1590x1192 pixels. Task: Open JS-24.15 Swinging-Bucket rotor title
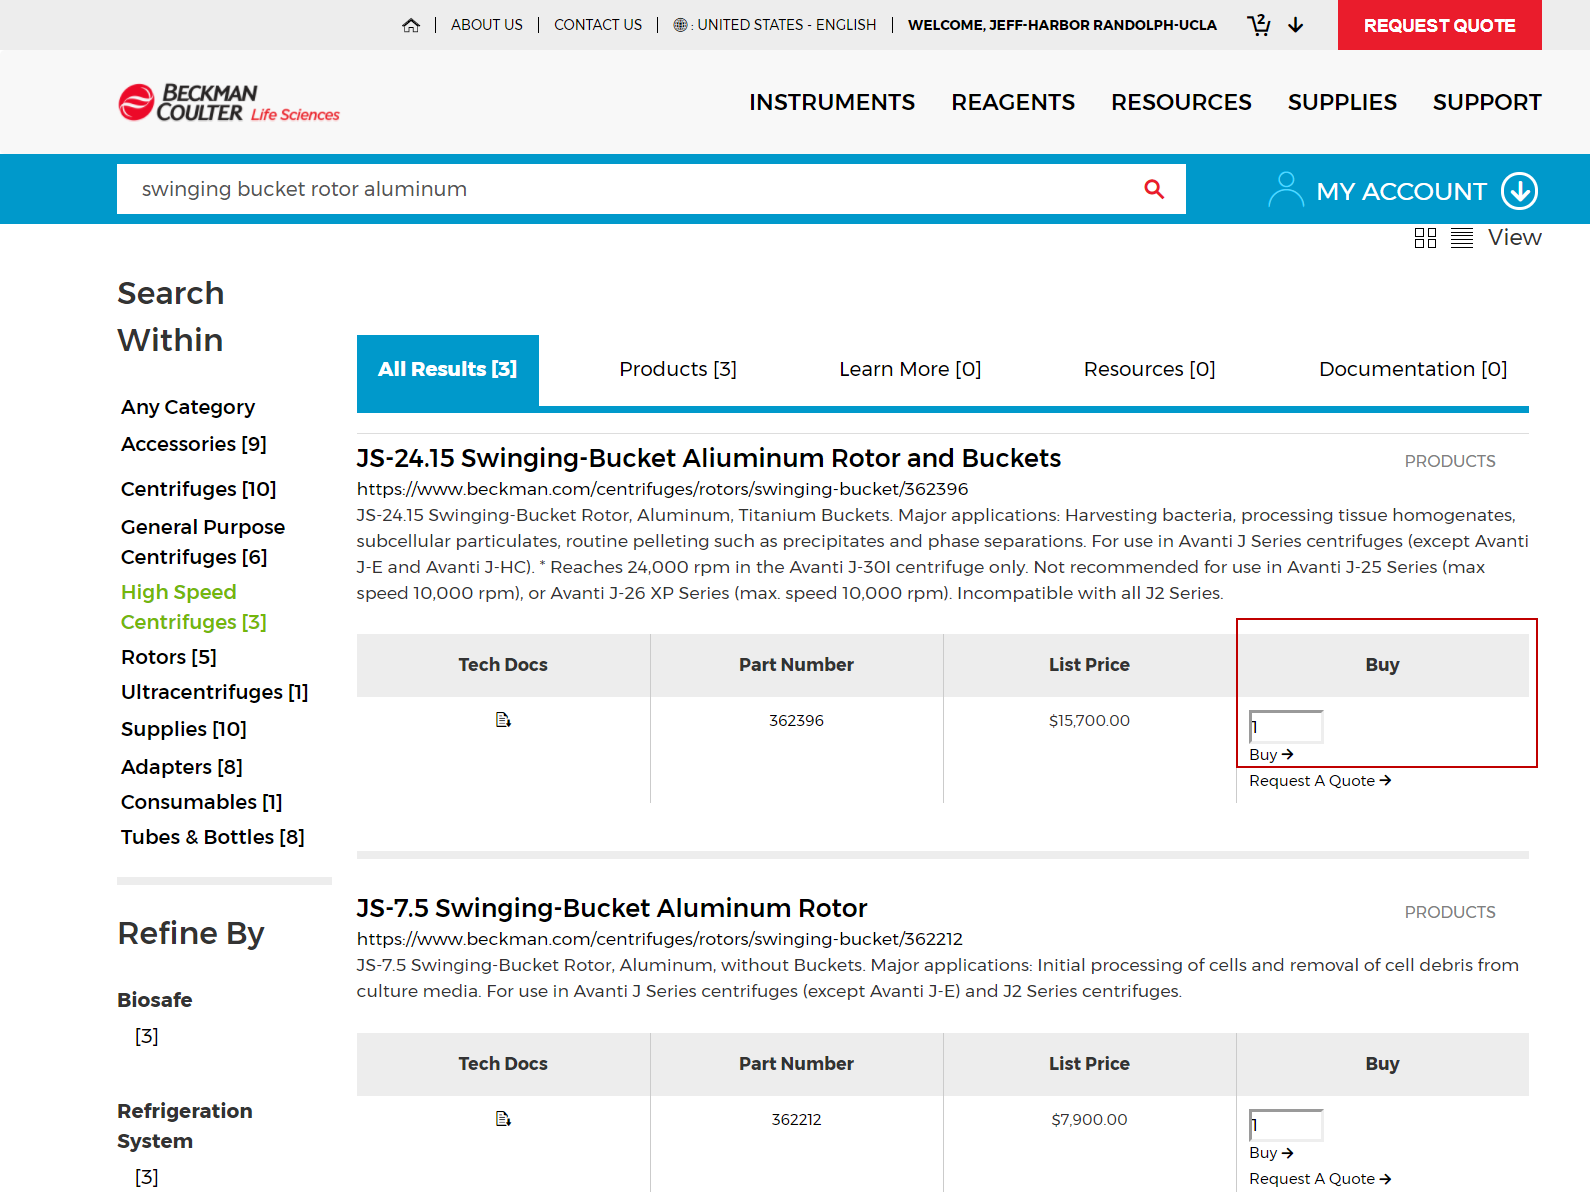[x=709, y=458]
